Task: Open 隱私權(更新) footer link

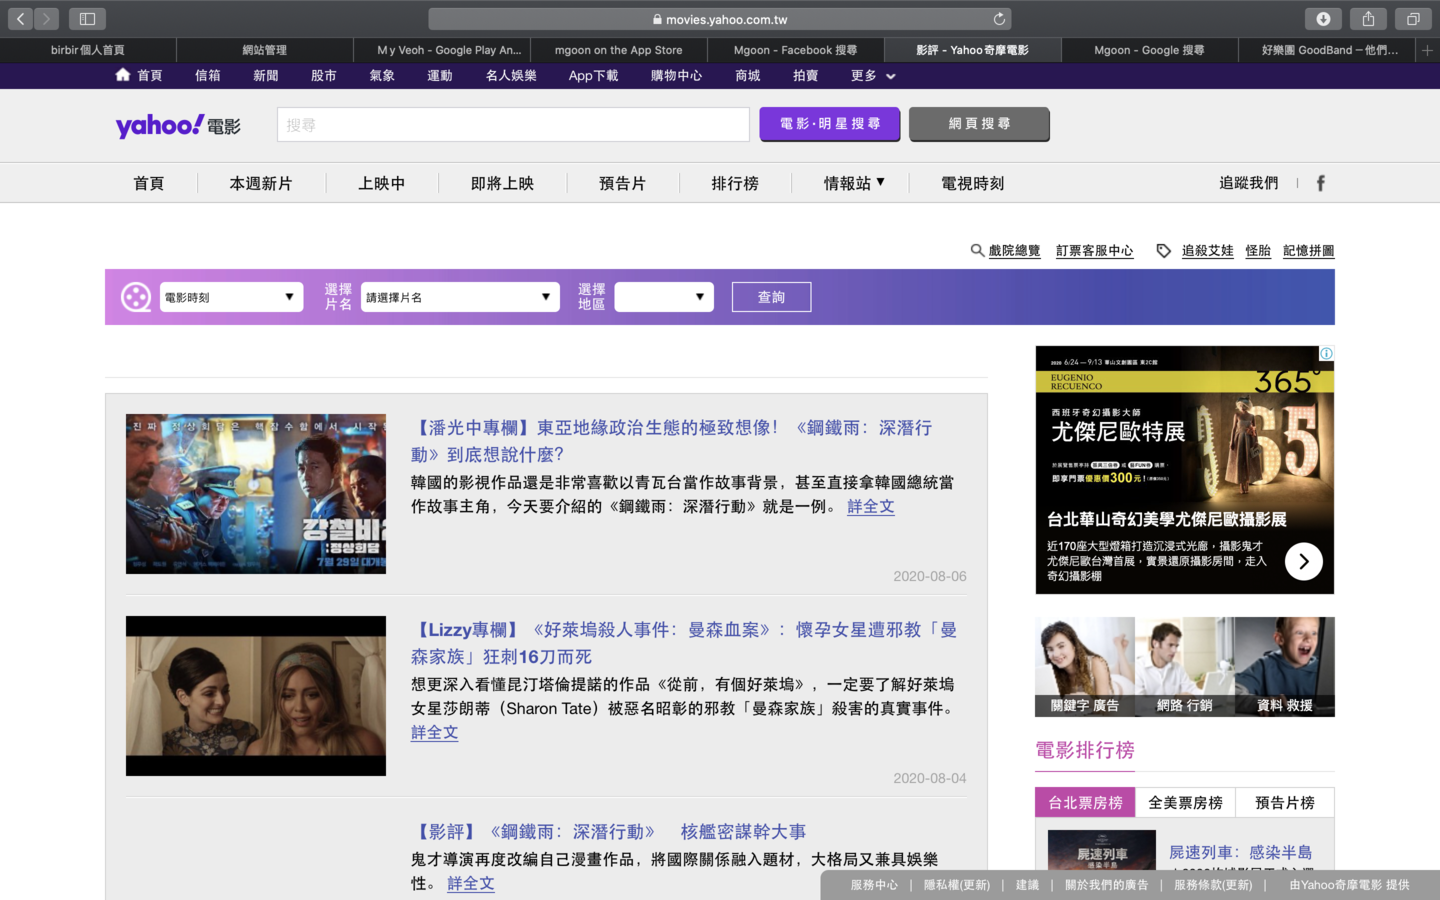Action: click(x=957, y=885)
